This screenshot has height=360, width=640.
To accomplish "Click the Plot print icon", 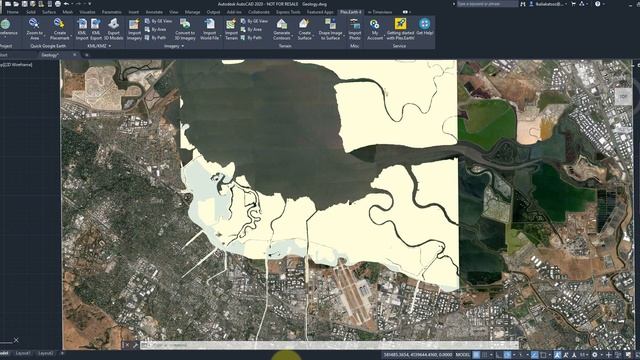I will coord(58,4).
